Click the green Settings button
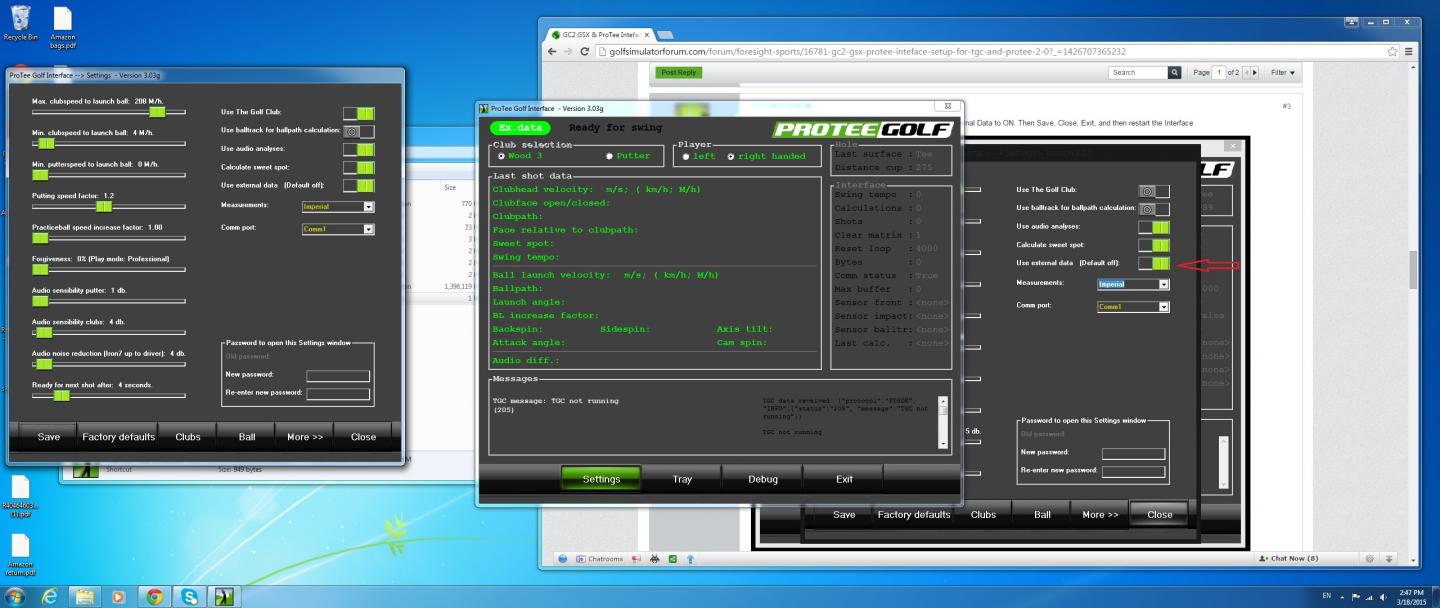Viewport: 1440px width, 608px height. coord(600,479)
